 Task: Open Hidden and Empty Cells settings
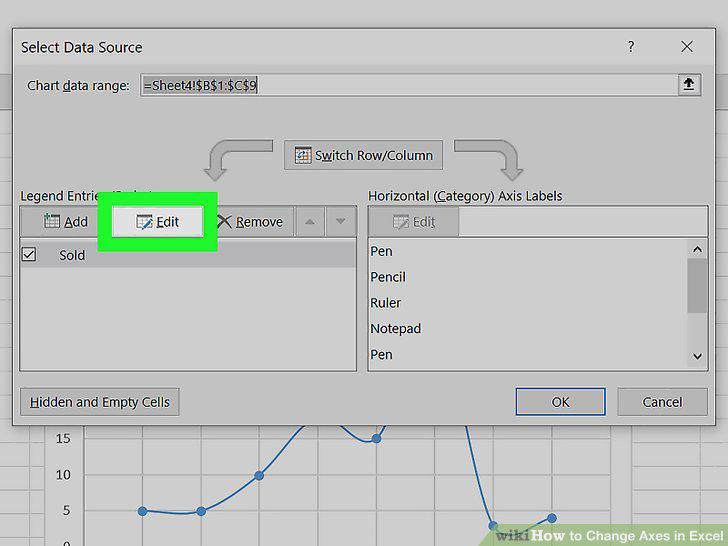100,402
